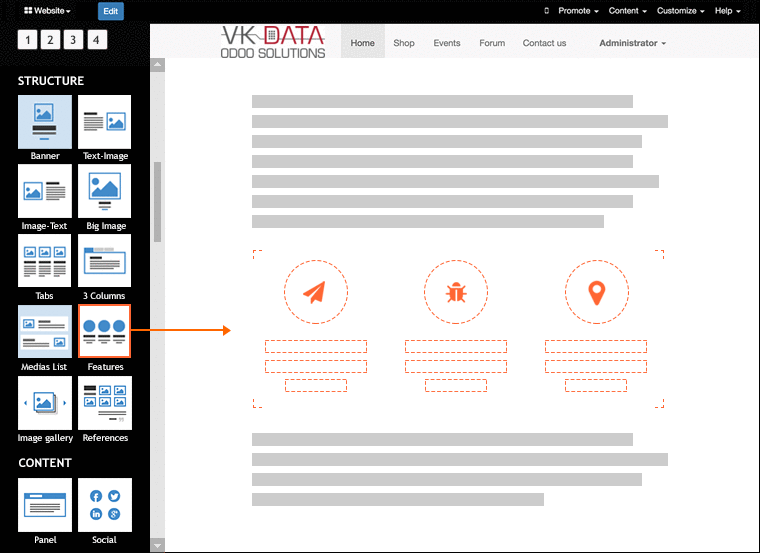Click the bug feature icon
The image size is (760, 553).
[x=456, y=292]
